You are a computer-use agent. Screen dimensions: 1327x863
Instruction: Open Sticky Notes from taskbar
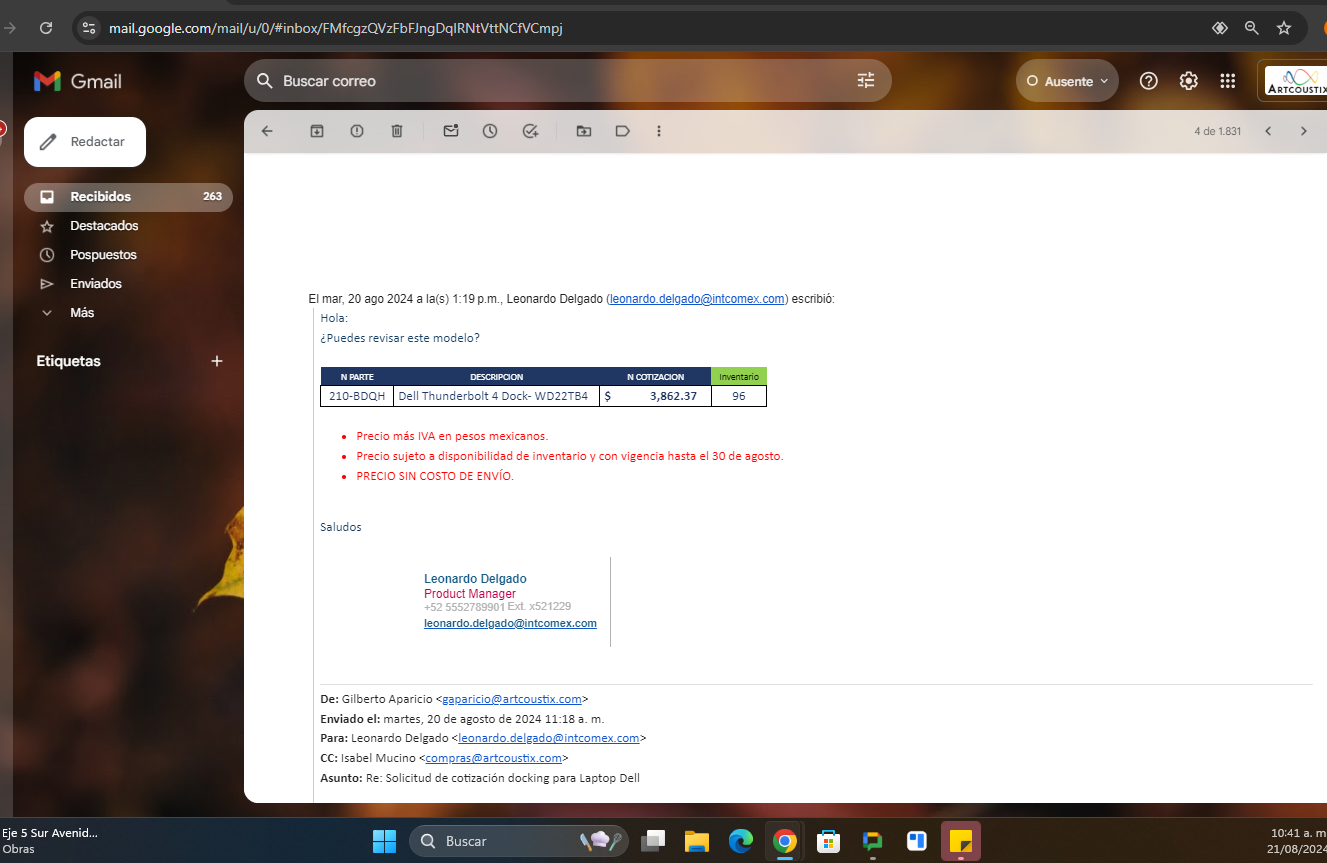961,841
